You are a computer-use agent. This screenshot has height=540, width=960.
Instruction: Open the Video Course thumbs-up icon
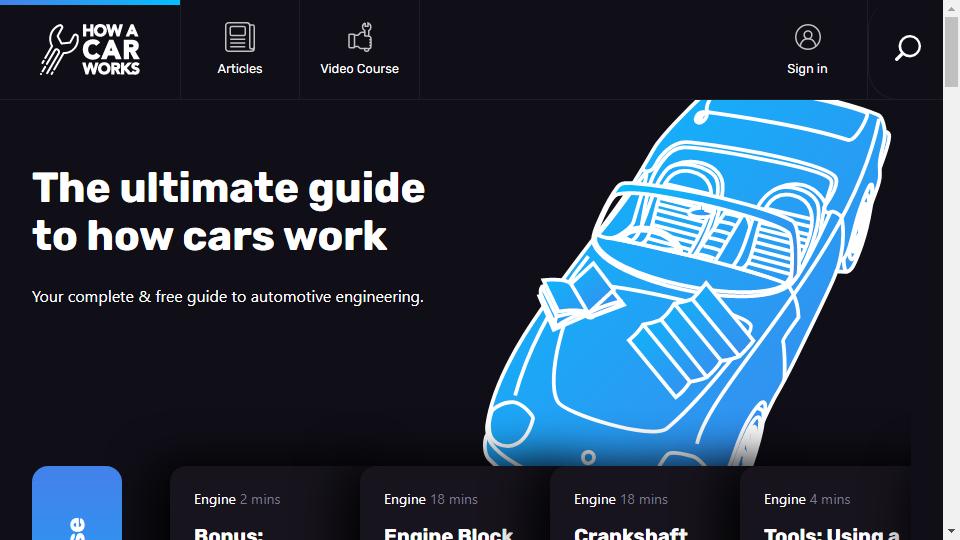click(x=360, y=37)
